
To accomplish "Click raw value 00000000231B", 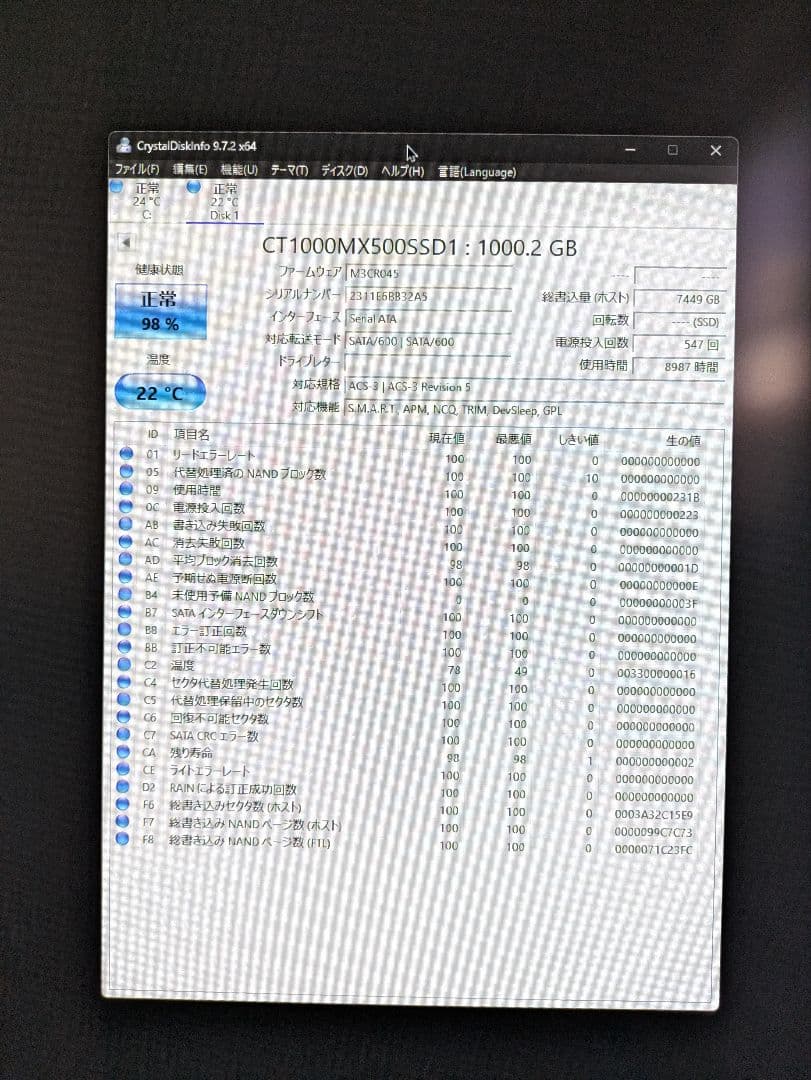I will click(659, 497).
